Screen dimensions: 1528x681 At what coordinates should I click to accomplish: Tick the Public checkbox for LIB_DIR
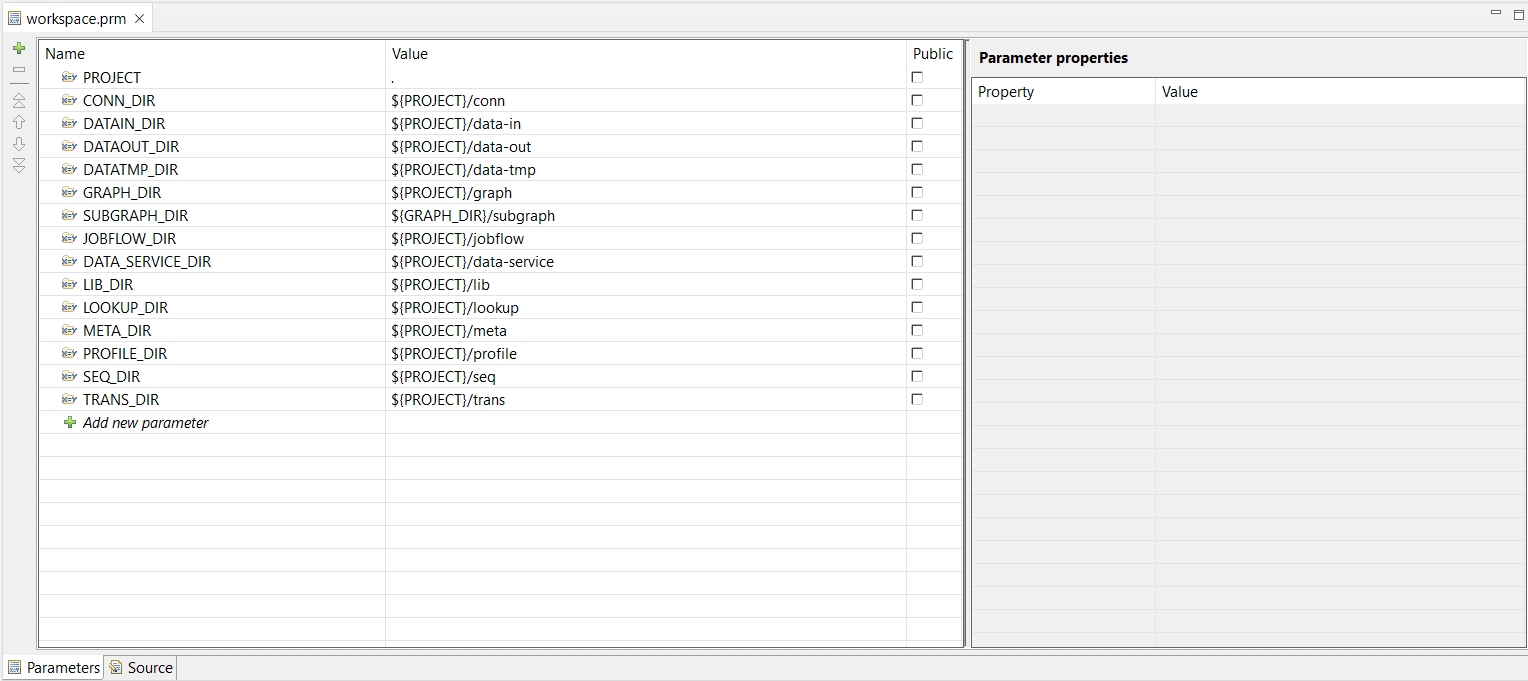tap(917, 285)
